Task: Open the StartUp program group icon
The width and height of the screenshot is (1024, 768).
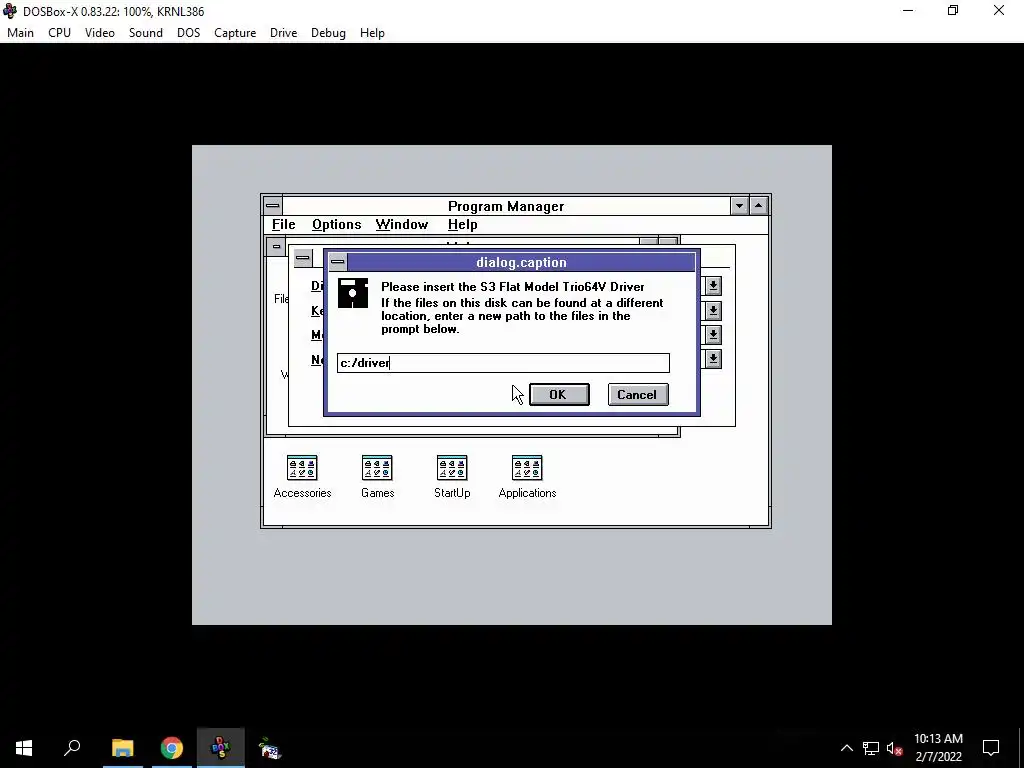Action: click(452, 468)
